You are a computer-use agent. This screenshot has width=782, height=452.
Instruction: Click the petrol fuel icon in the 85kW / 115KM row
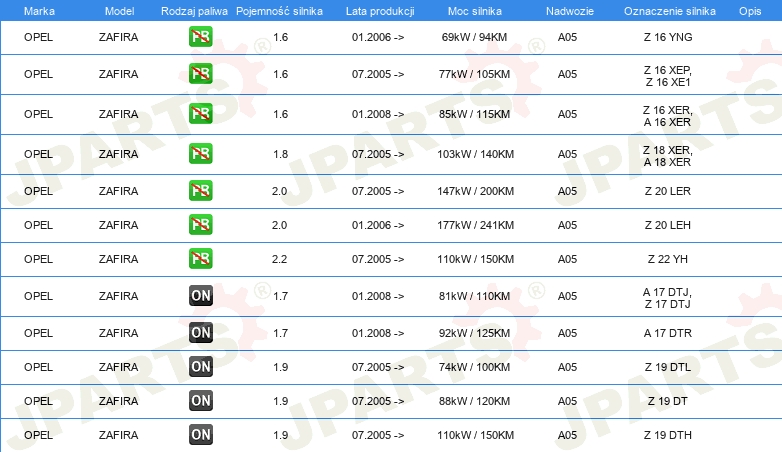(200, 114)
